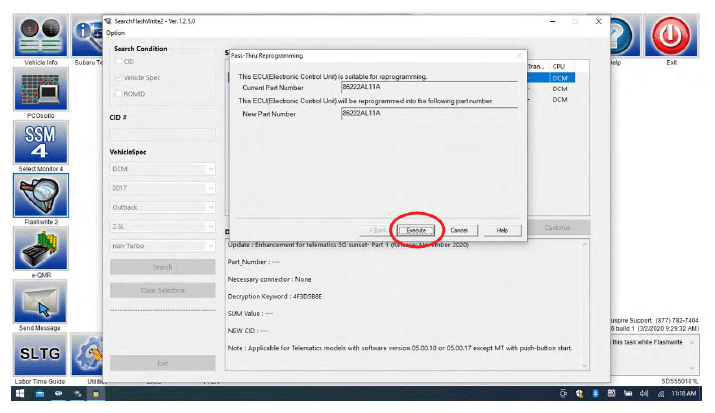Click the Continue button
The image size is (715, 413).
tap(557, 227)
